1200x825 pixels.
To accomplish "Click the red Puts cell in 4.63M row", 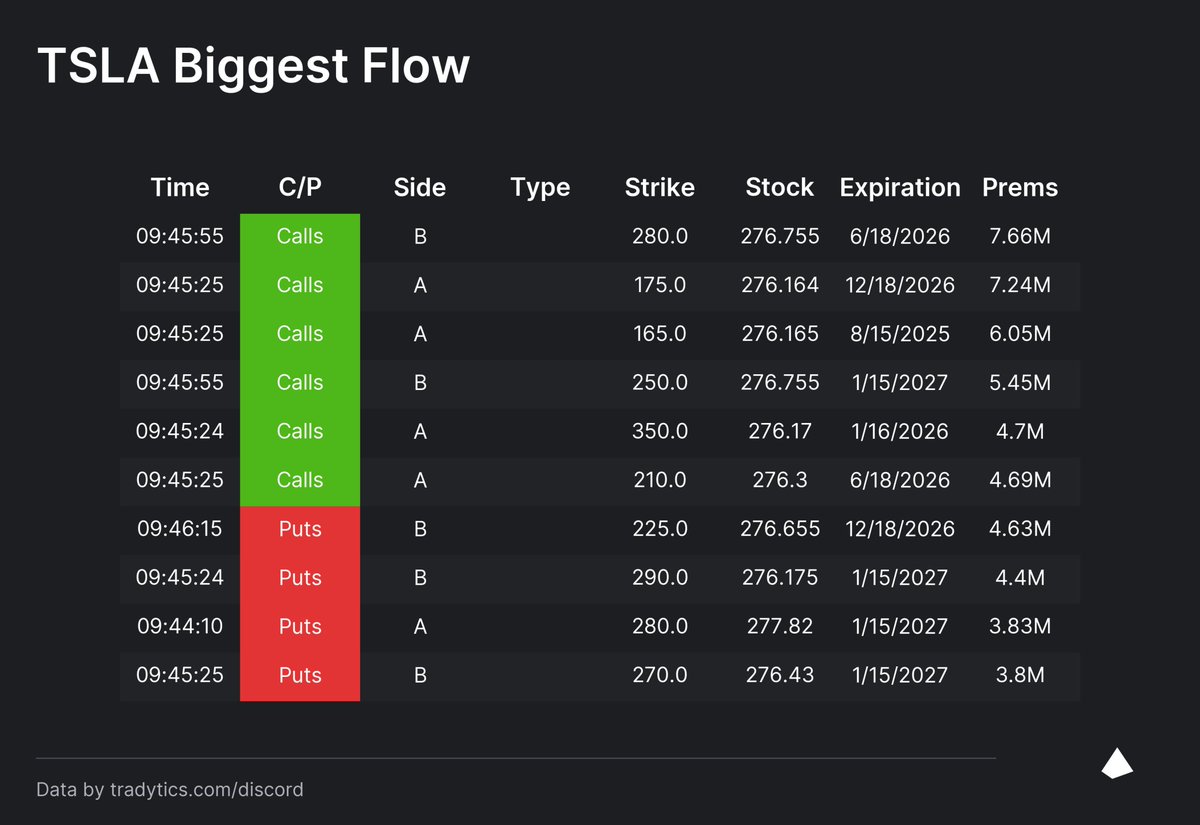I will 300,530.
